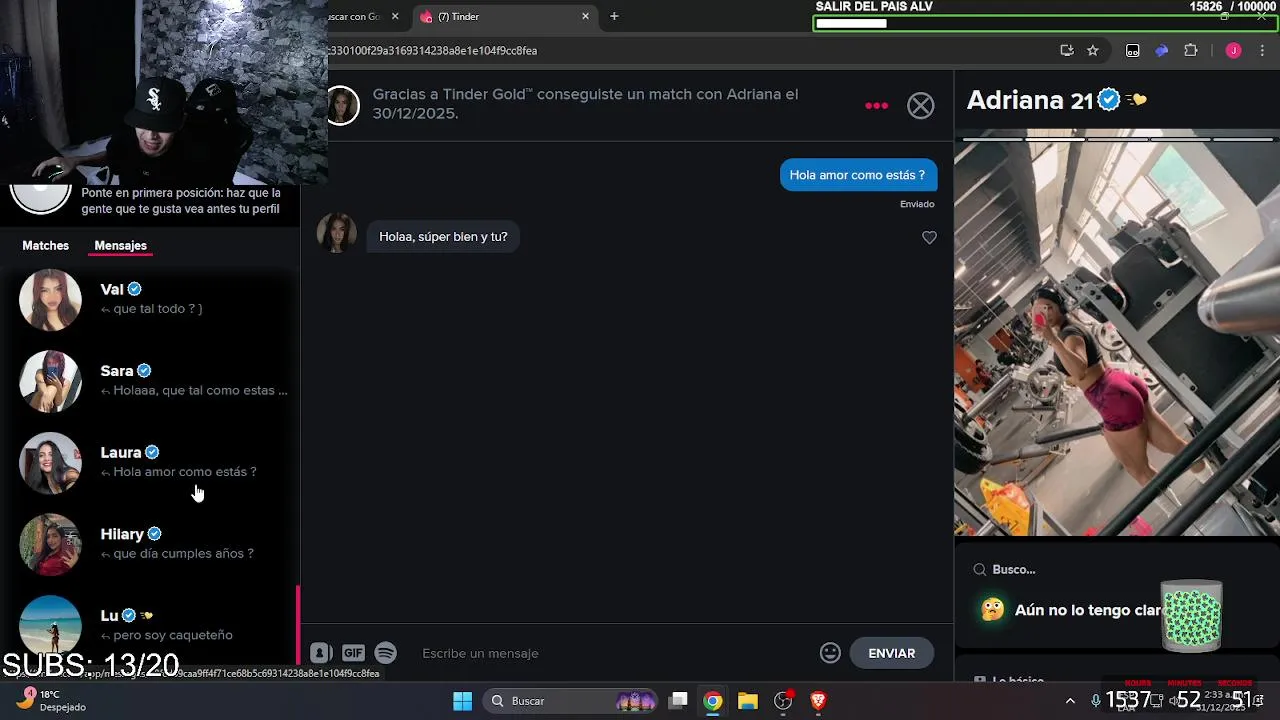Screen dimensions: 1280x720
Task: Open the conversation with Lu
Action: tap(150, 625)
